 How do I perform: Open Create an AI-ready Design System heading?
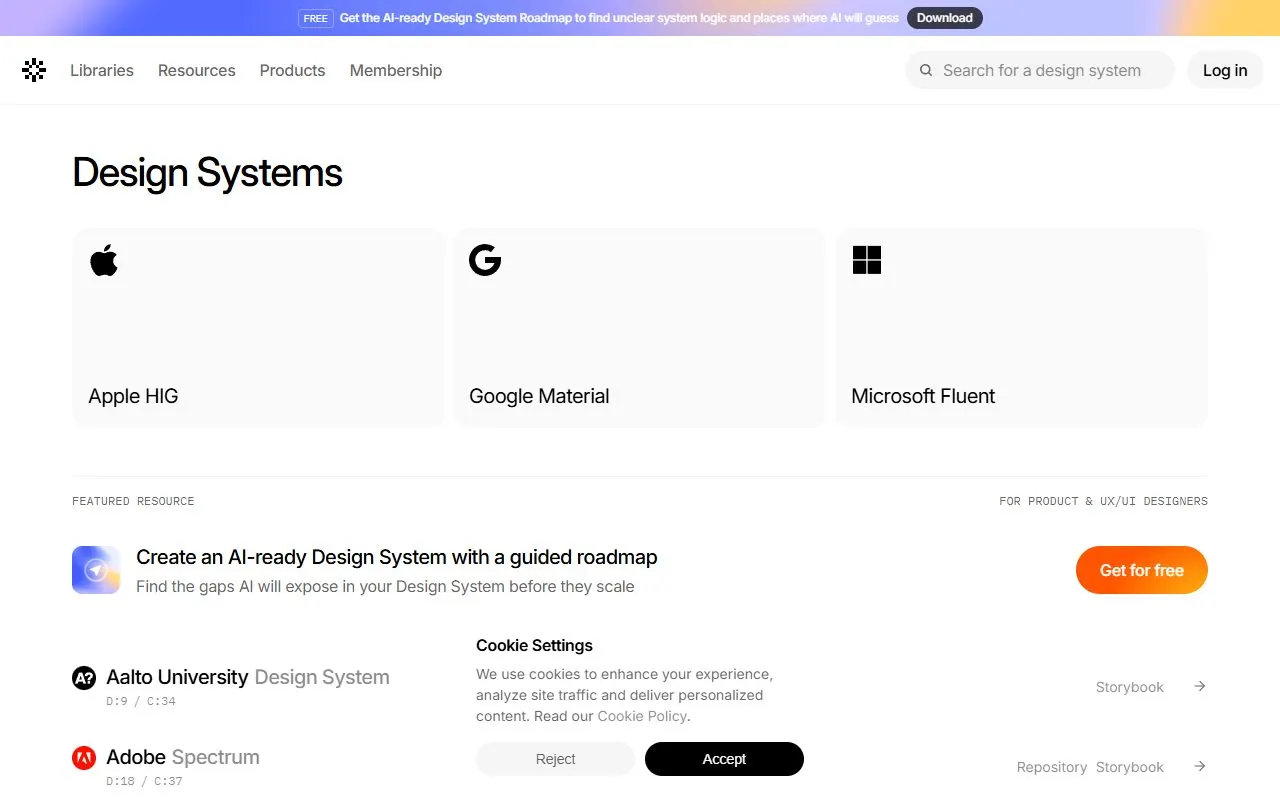click(x=397, y=557)
